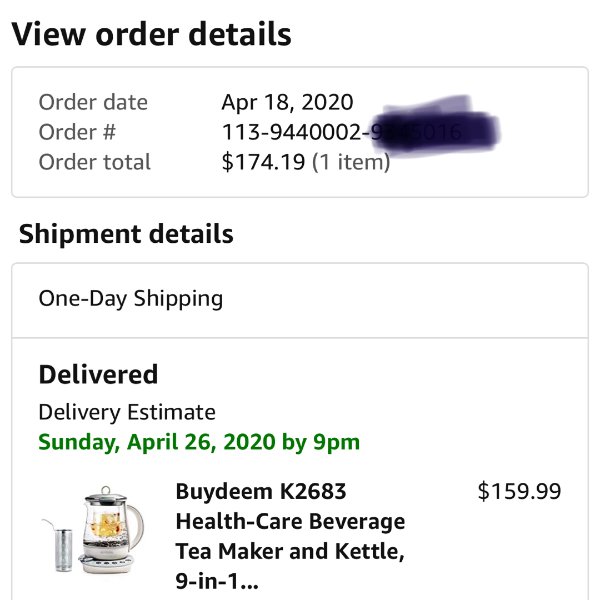
Task: Click the Order date field label
Action: pyautogui.click(x=93, y=102)
